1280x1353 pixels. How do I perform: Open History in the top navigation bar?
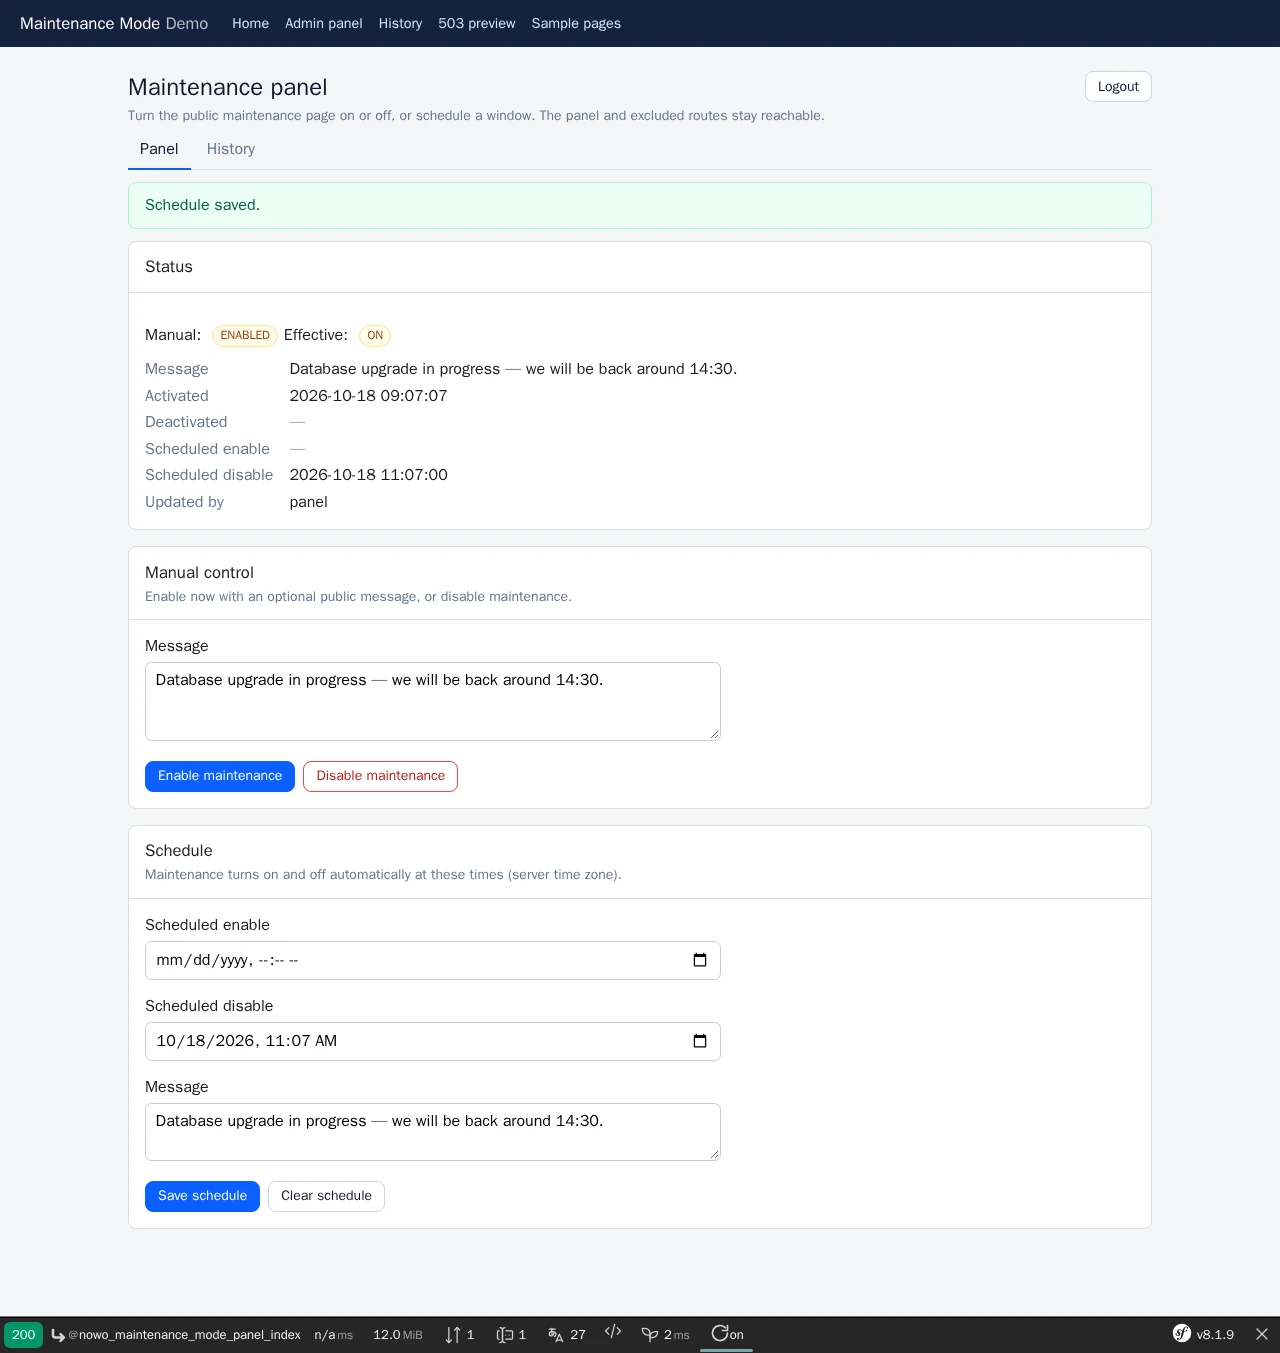400,23
